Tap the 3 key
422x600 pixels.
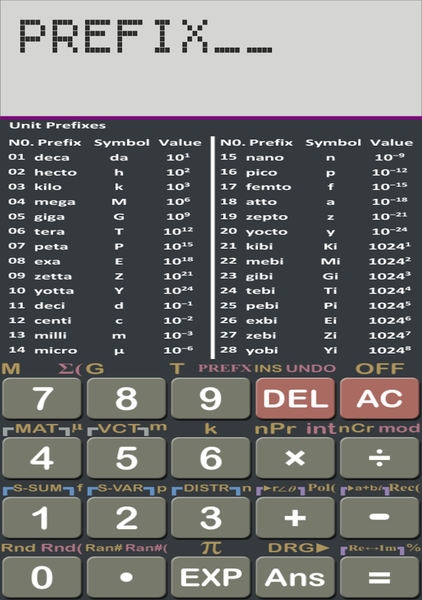click(x=210, y=518)
